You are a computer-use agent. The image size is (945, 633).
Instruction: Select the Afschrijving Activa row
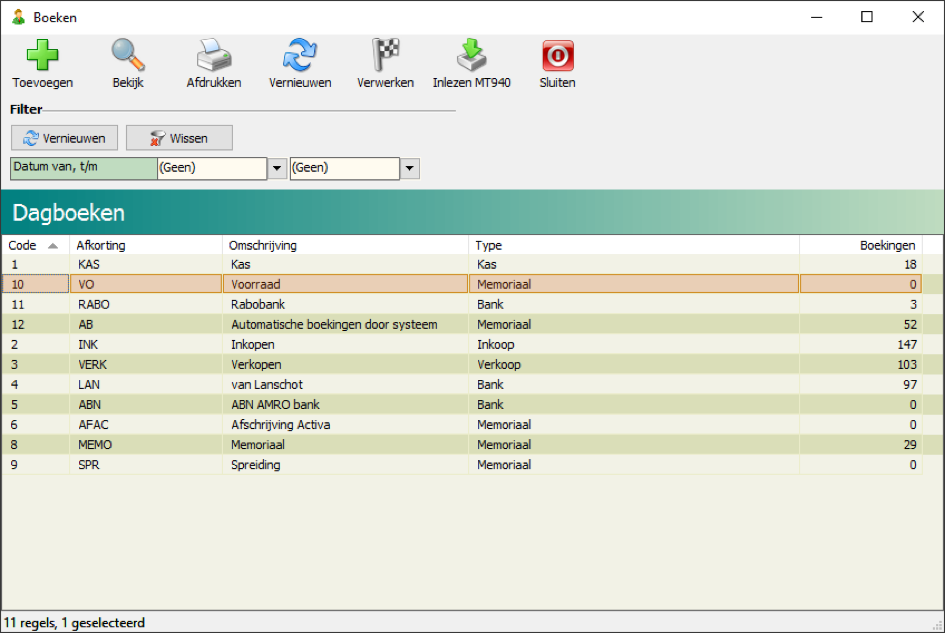tap(462, 424)
